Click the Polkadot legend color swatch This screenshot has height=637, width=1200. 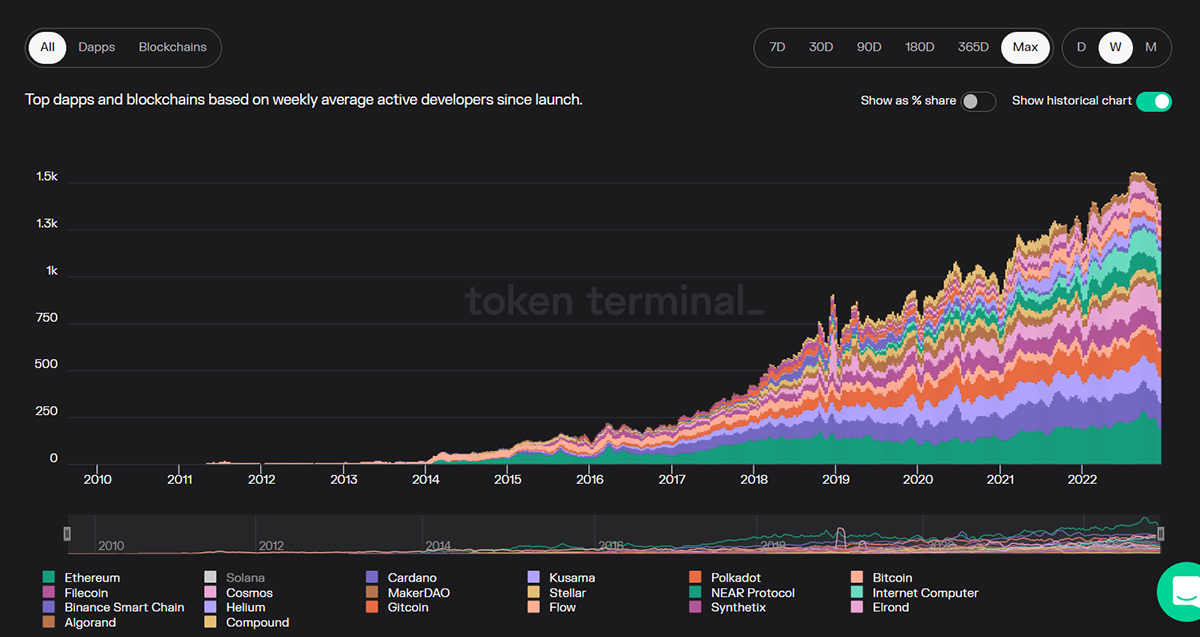click(695, 578)
